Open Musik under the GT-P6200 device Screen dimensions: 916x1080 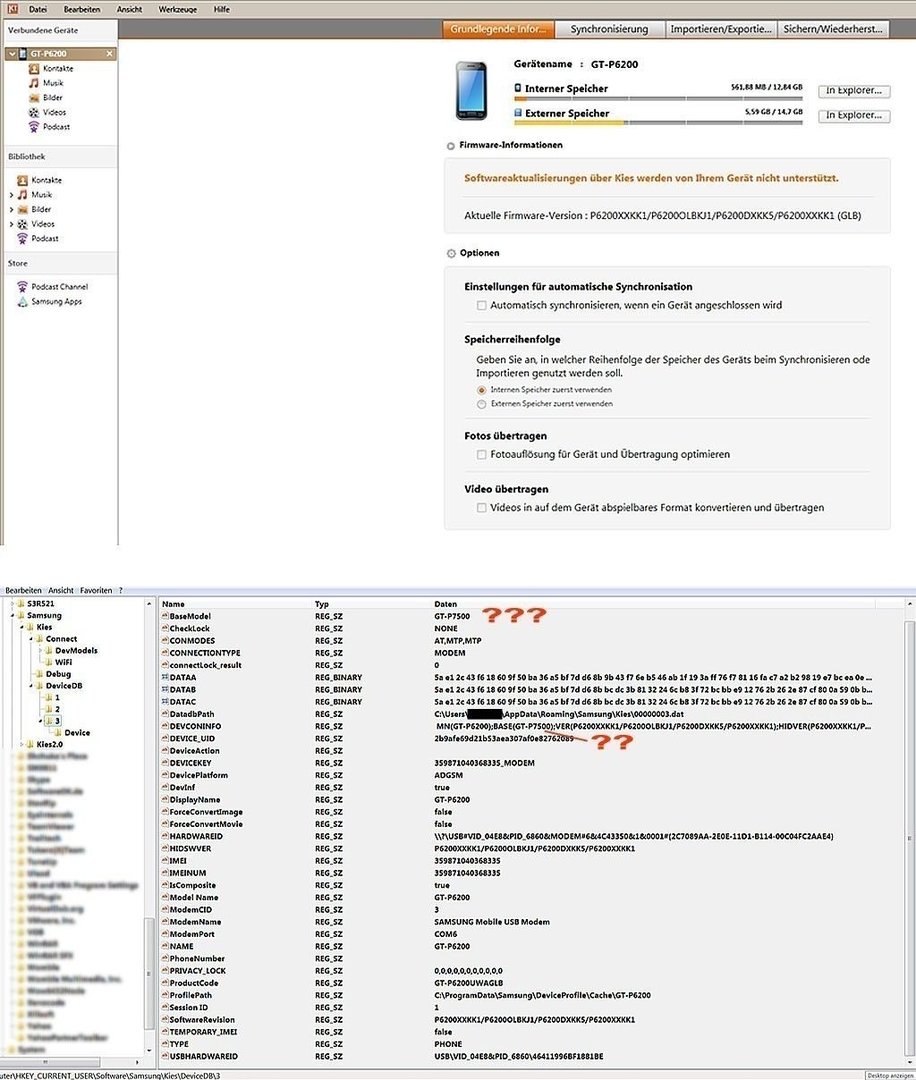point(46,83)
